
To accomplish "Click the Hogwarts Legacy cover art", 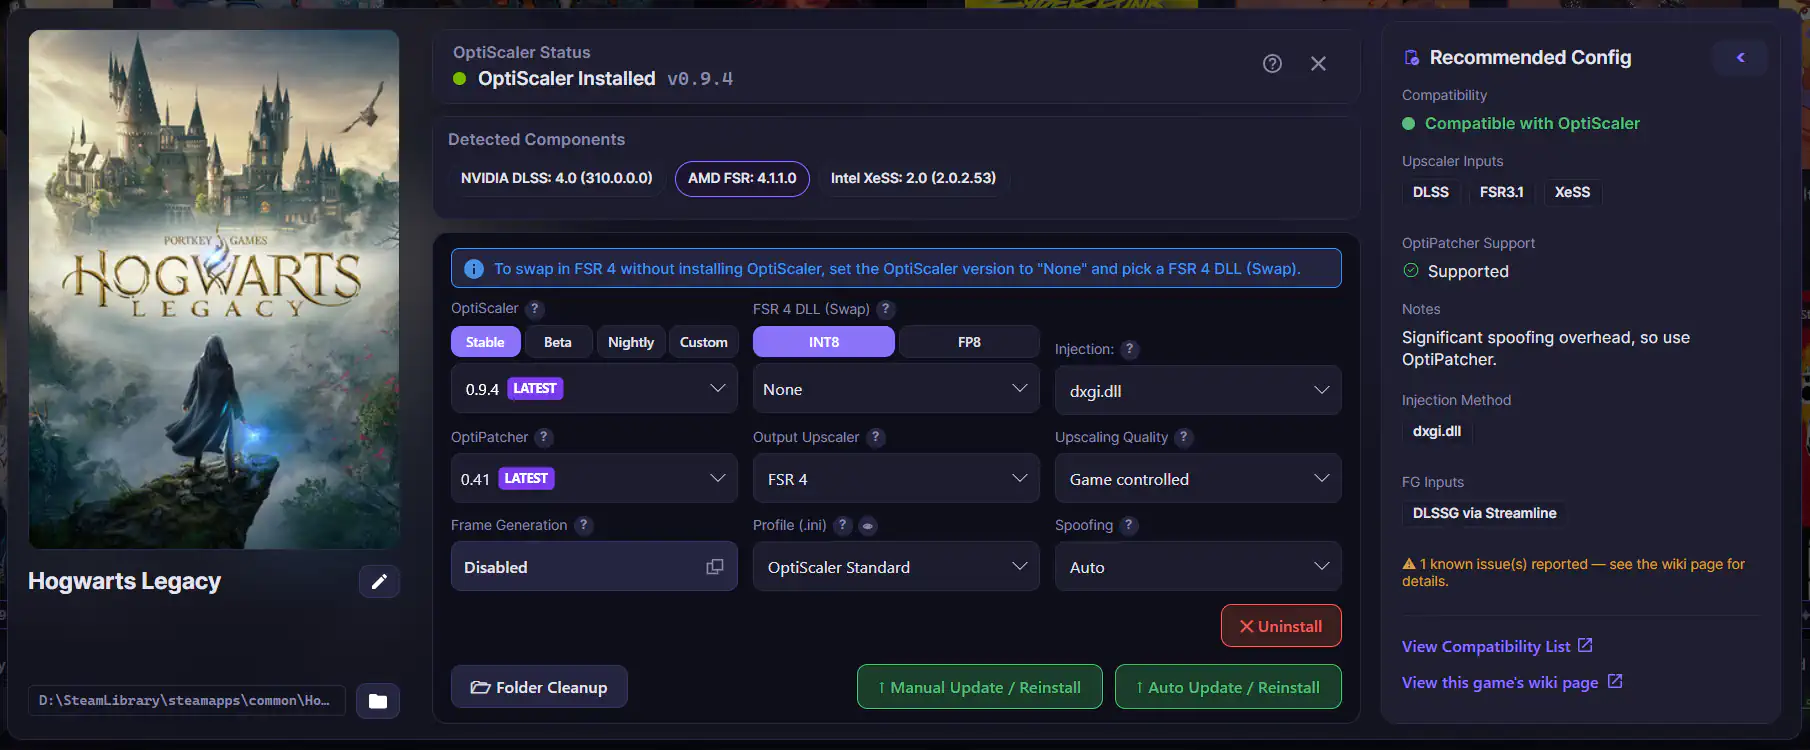I will click(214, 289).
